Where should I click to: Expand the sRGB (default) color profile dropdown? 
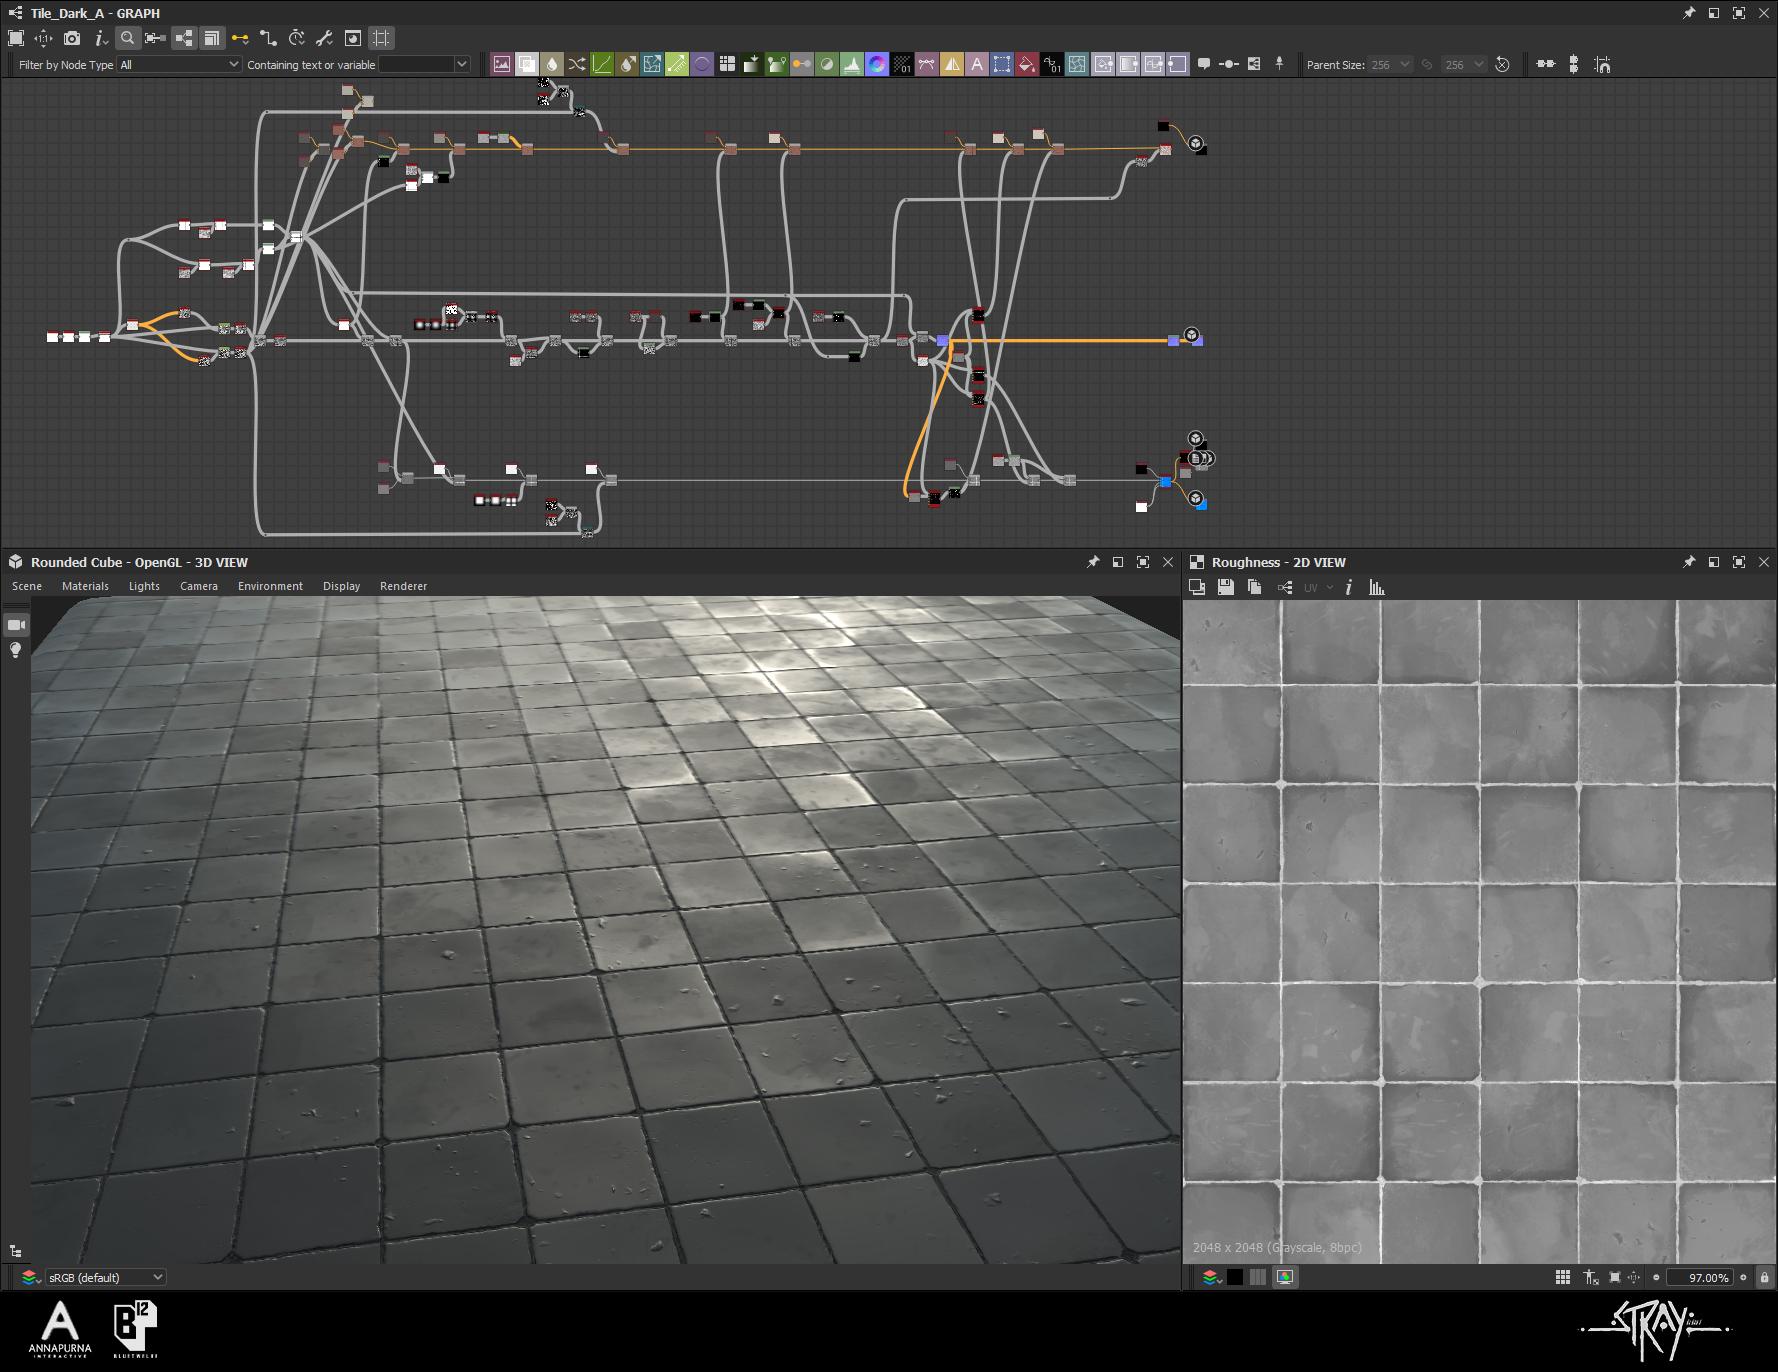(x=105, y=1277)
